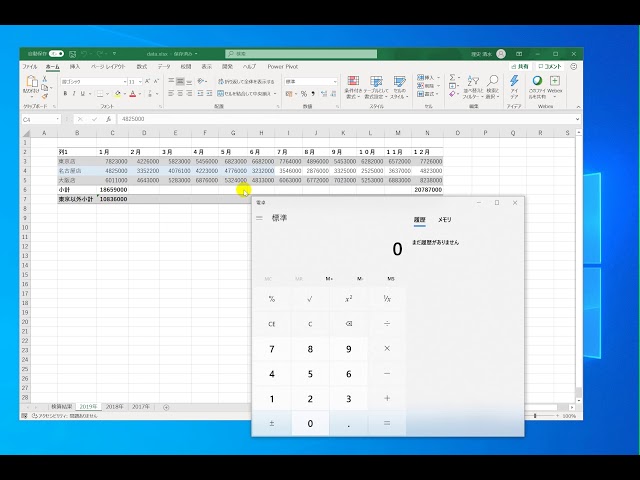
Task: Click the Paste (貼り付け) icon
Action: pyautogui.click(x=32, y=84)
